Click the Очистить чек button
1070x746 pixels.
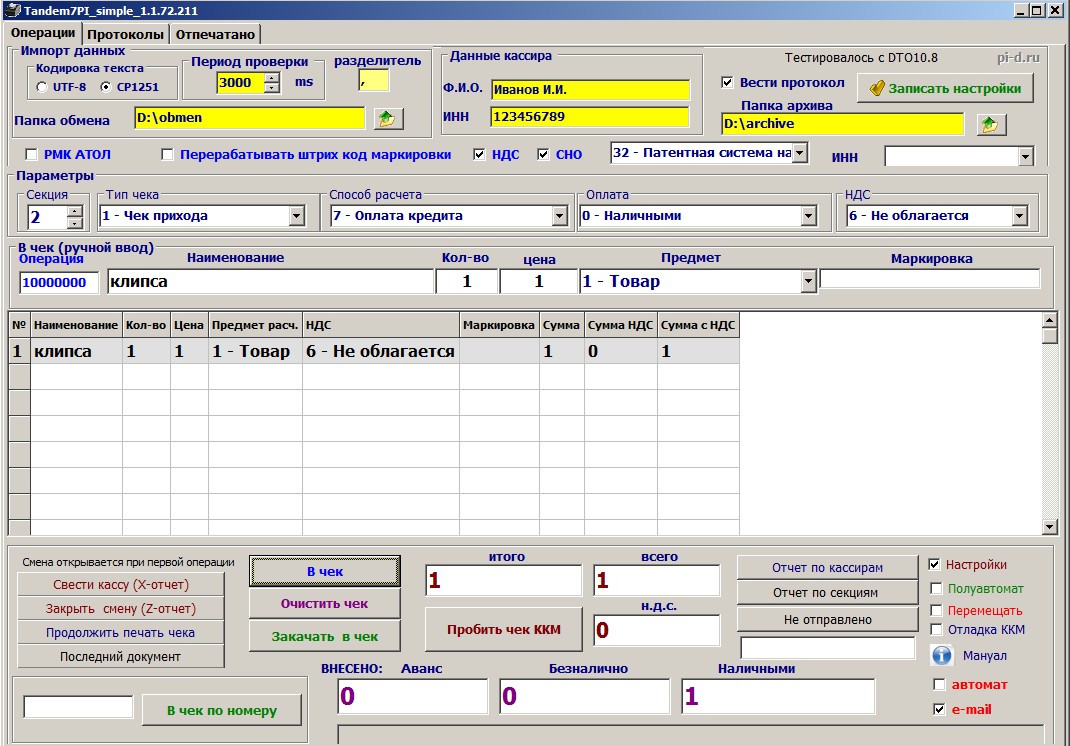(325, 603)
